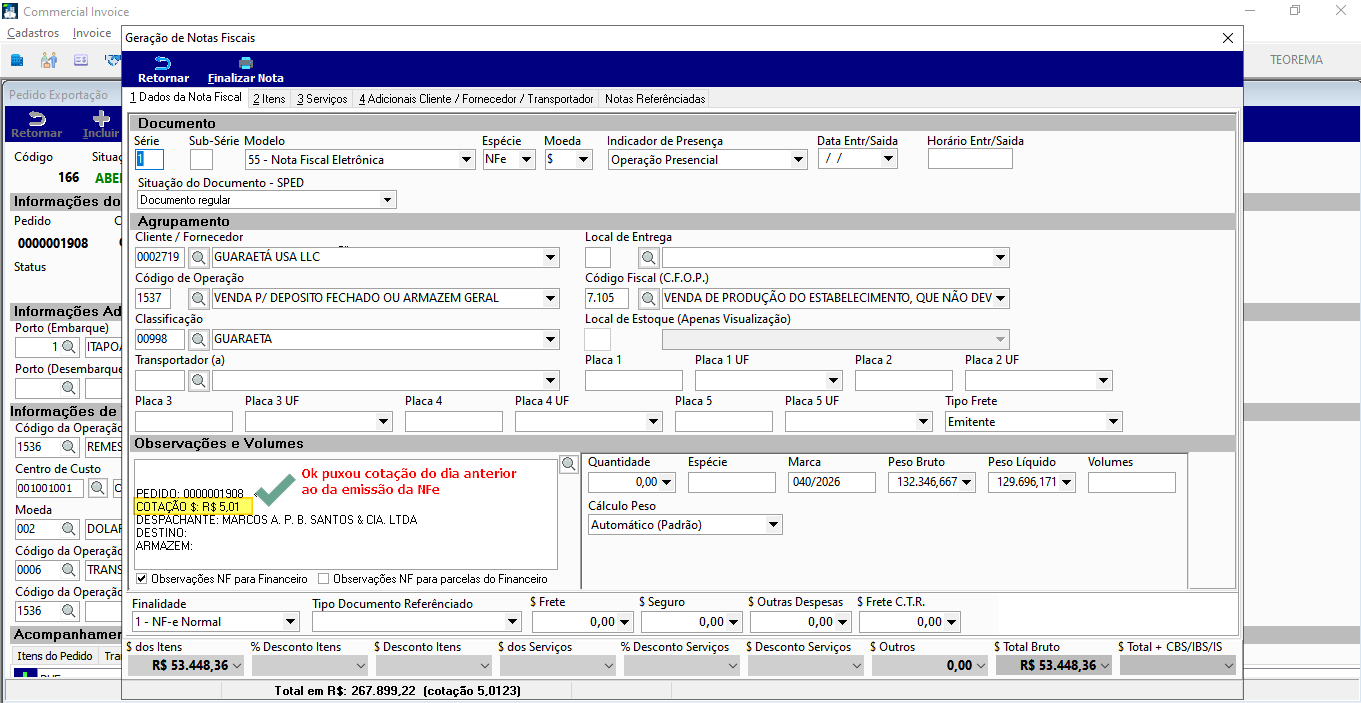
Task: Open Transportador search magnifier
Action: click(198, 380)
